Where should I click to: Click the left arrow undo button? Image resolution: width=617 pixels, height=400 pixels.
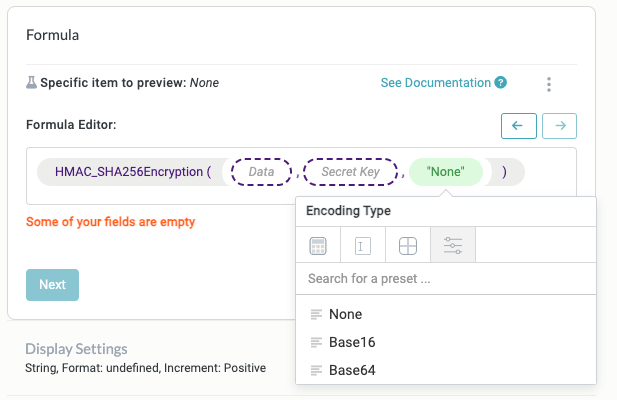tap(517, 126)
